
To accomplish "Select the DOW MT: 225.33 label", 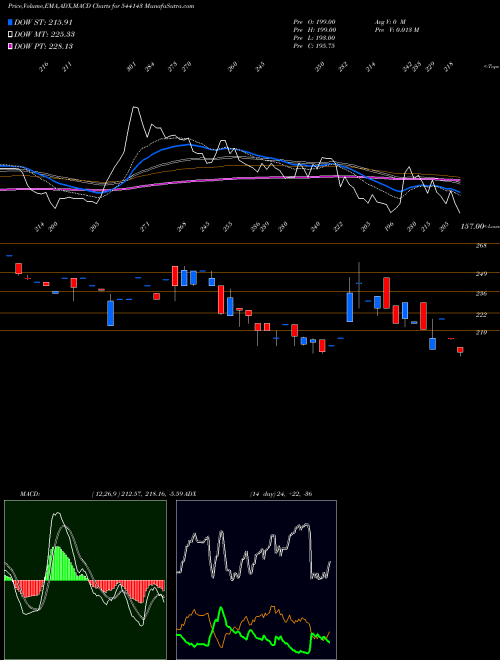I will [44, 34].
